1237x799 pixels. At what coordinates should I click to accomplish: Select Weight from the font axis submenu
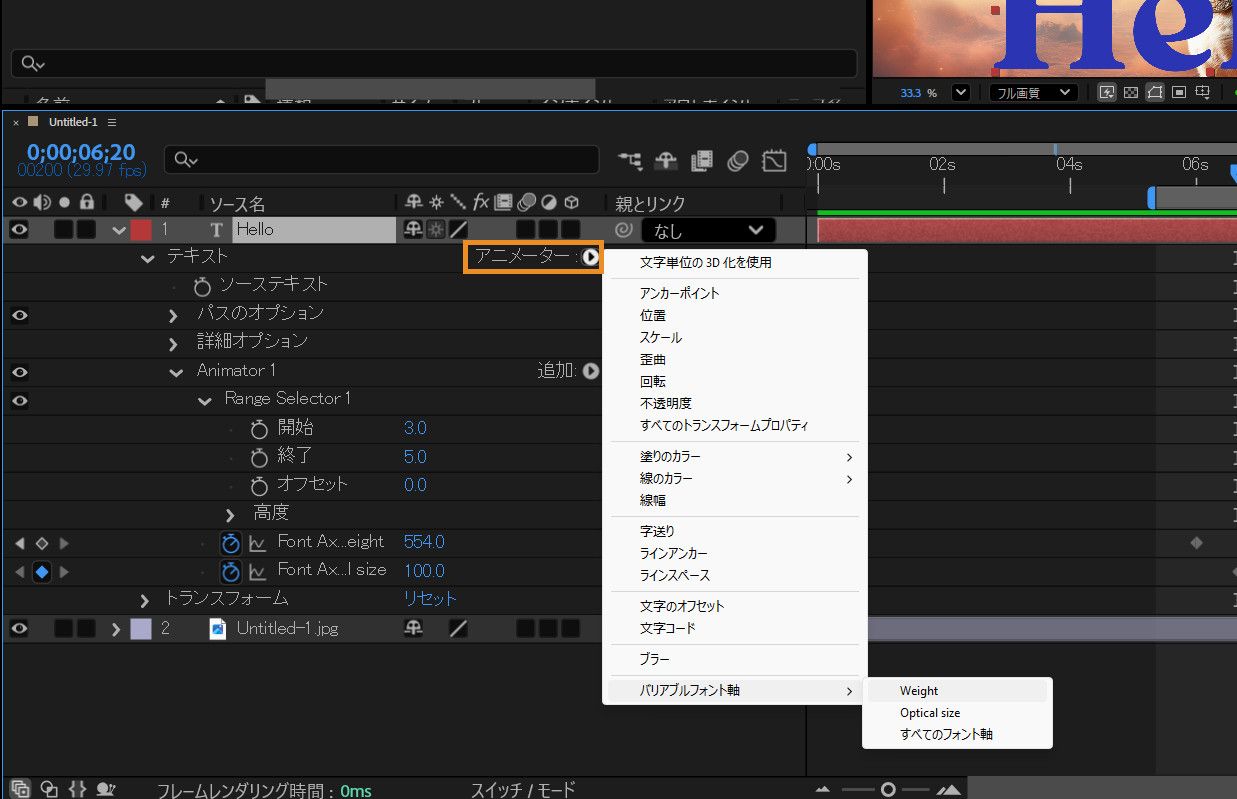point(919,690)
